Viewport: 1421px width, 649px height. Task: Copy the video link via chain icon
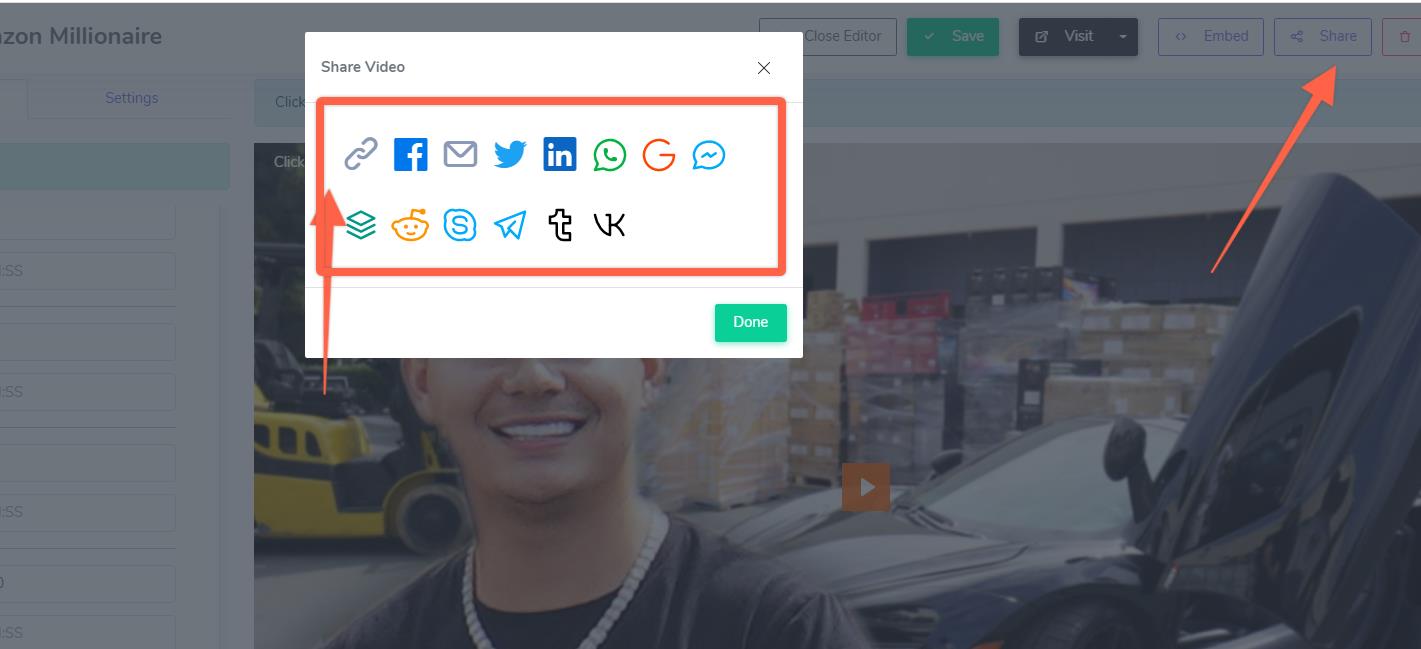(x=360, y=155)
